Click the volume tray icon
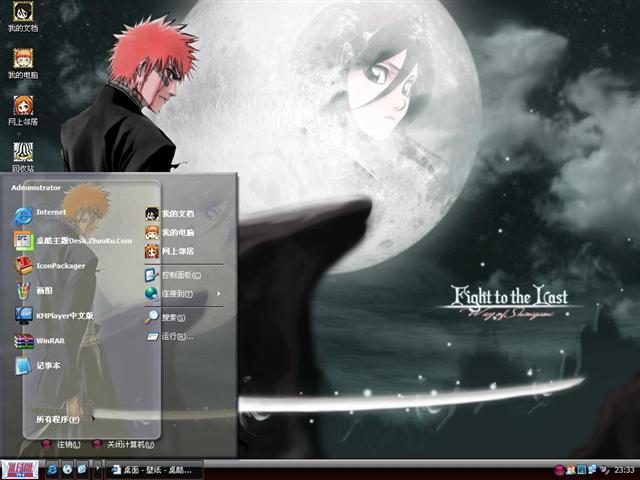Screen dimensions: 640x480 pyautogui.click(x=604, y=470)
